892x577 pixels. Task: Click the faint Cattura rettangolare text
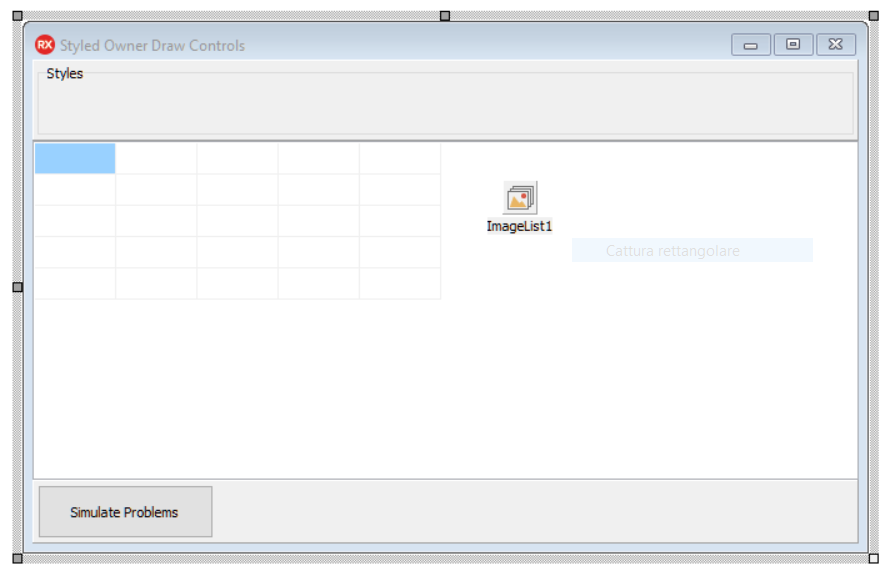click(x=672, y=251)
